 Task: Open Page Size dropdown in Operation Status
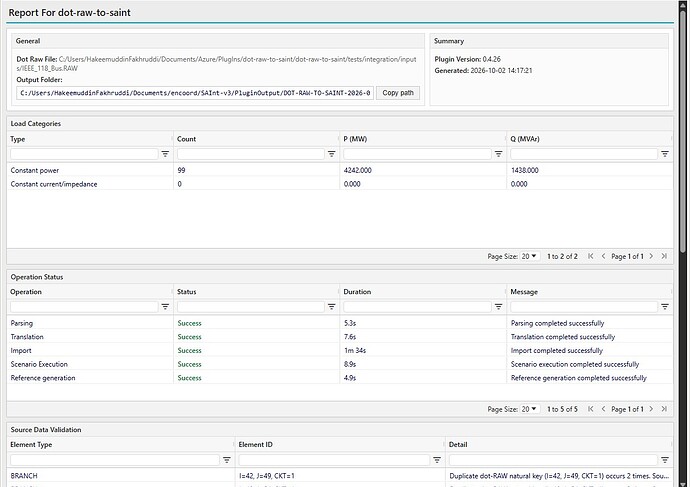click(x=529, y=409)
